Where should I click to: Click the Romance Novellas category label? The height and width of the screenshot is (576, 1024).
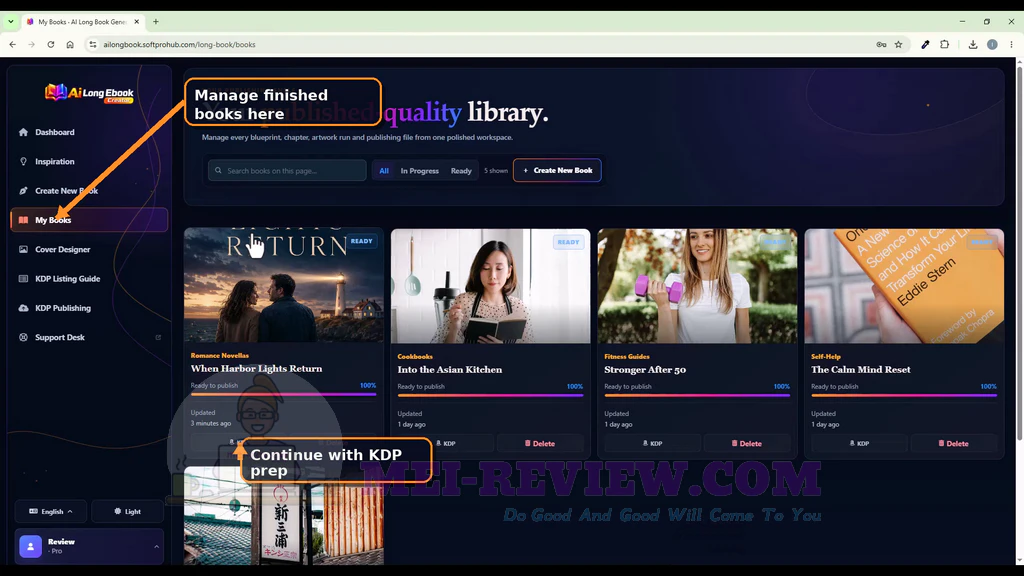[x=219, y=355]
